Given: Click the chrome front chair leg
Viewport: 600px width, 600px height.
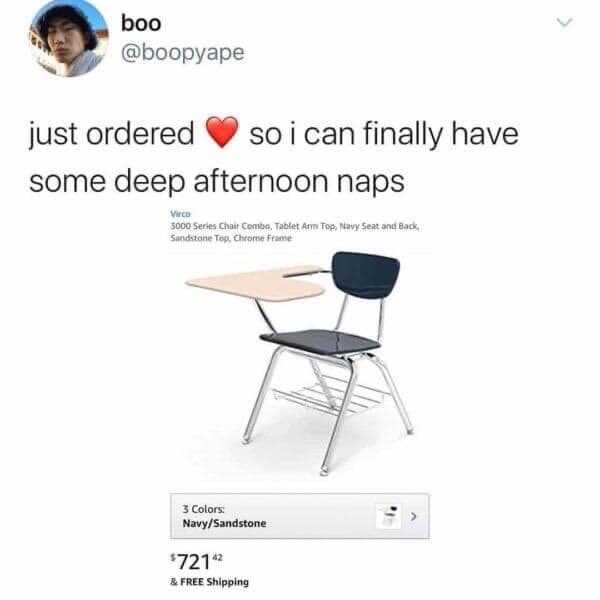Looking at the screenshot, I should point(339,417).
